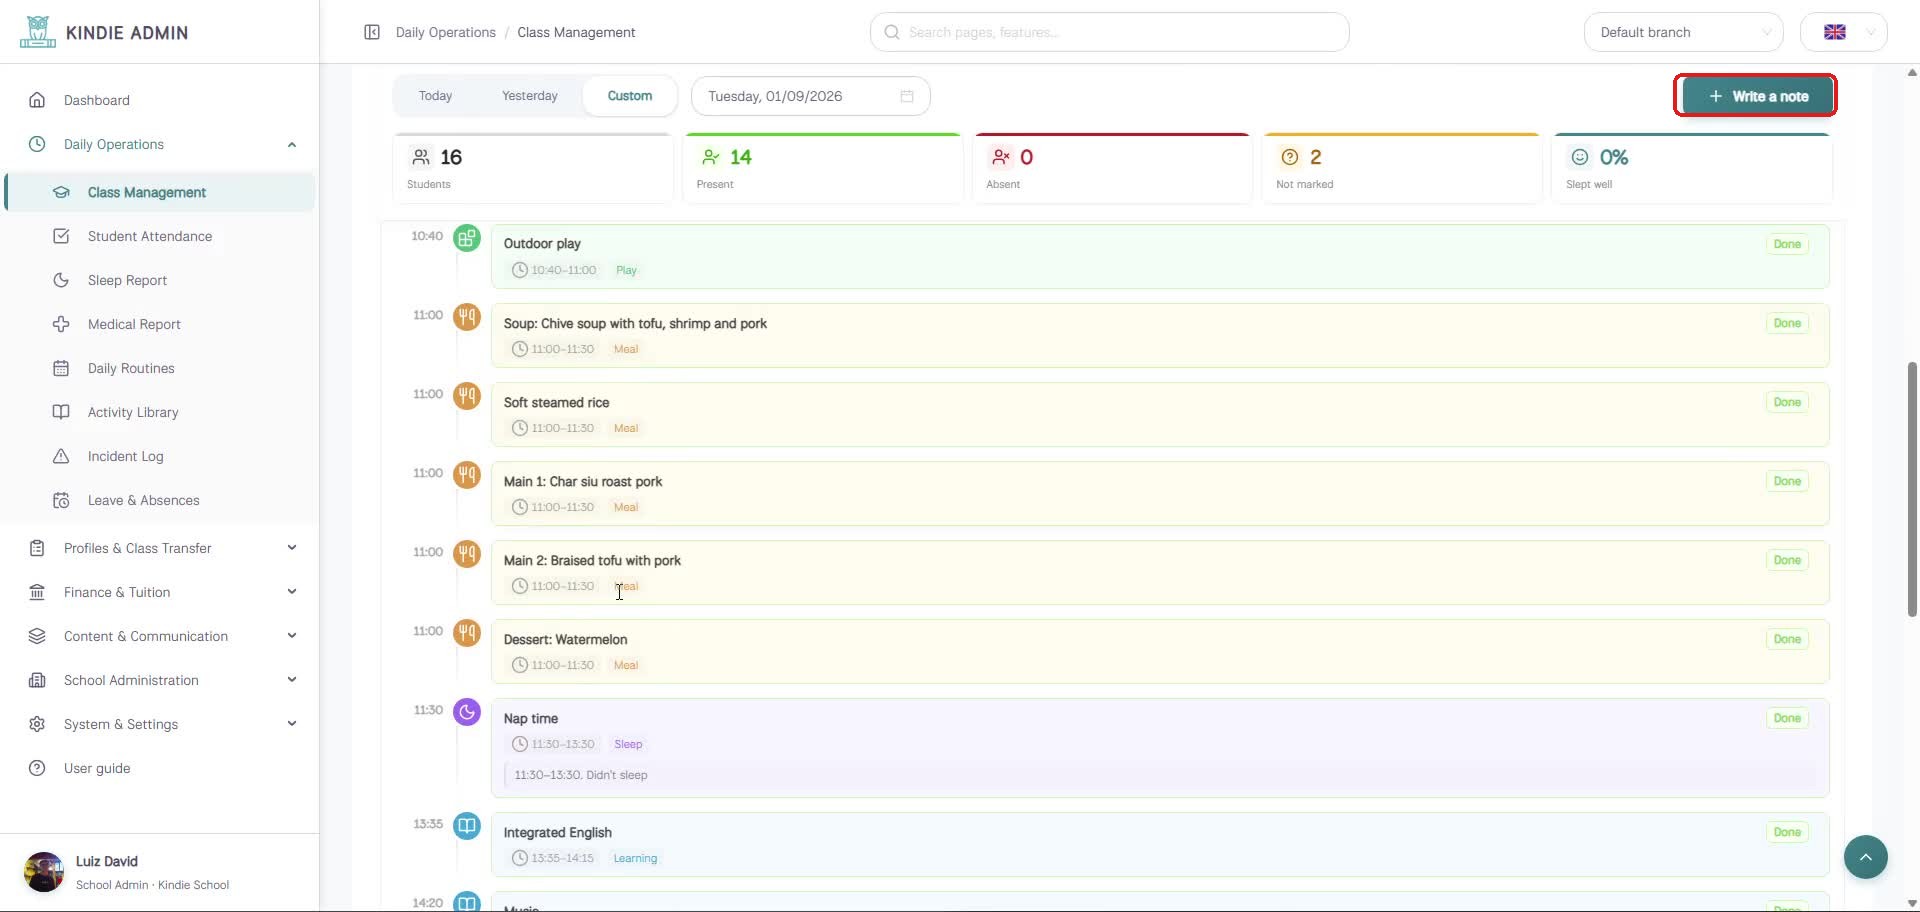
Task: Expand Content & Communication menu
Action: [x=160, y=636]
